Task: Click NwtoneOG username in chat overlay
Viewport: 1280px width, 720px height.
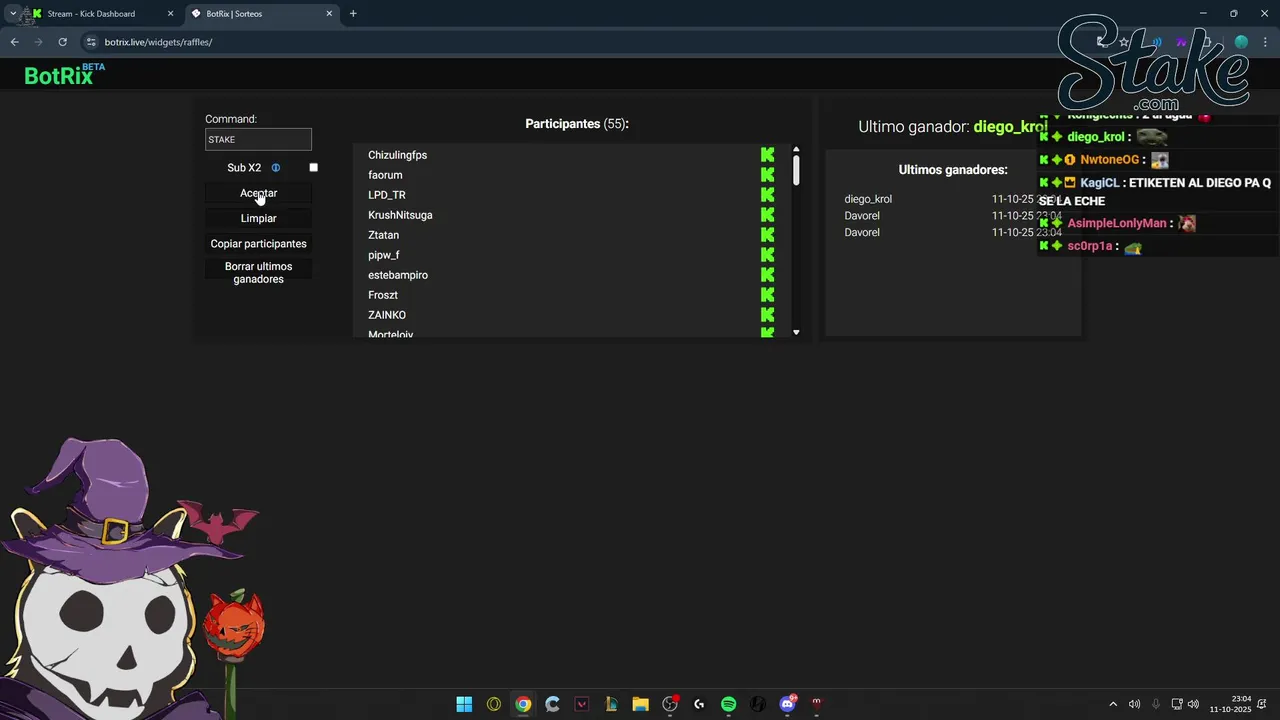Action: [1109, 160]
